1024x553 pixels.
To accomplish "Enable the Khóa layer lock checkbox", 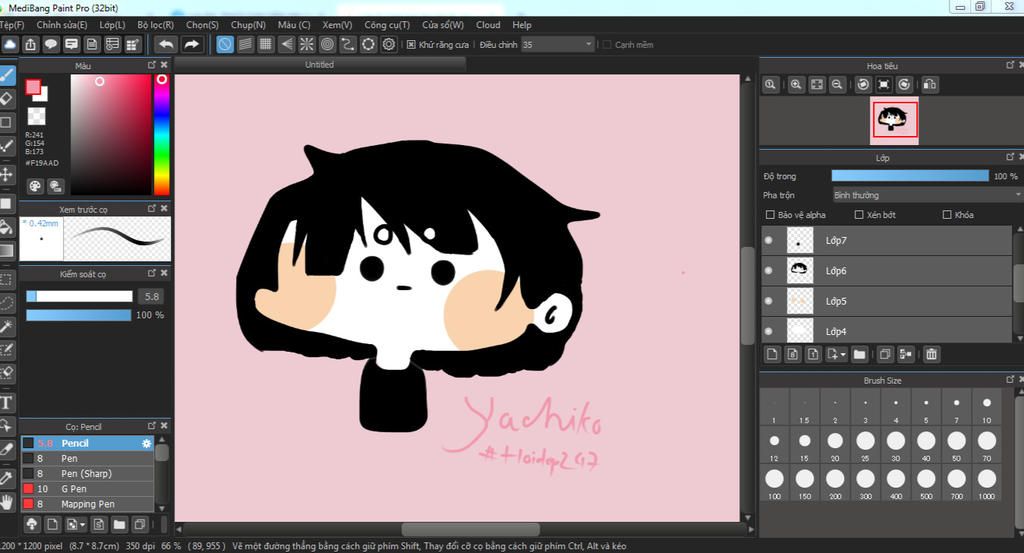I will 947,214.
